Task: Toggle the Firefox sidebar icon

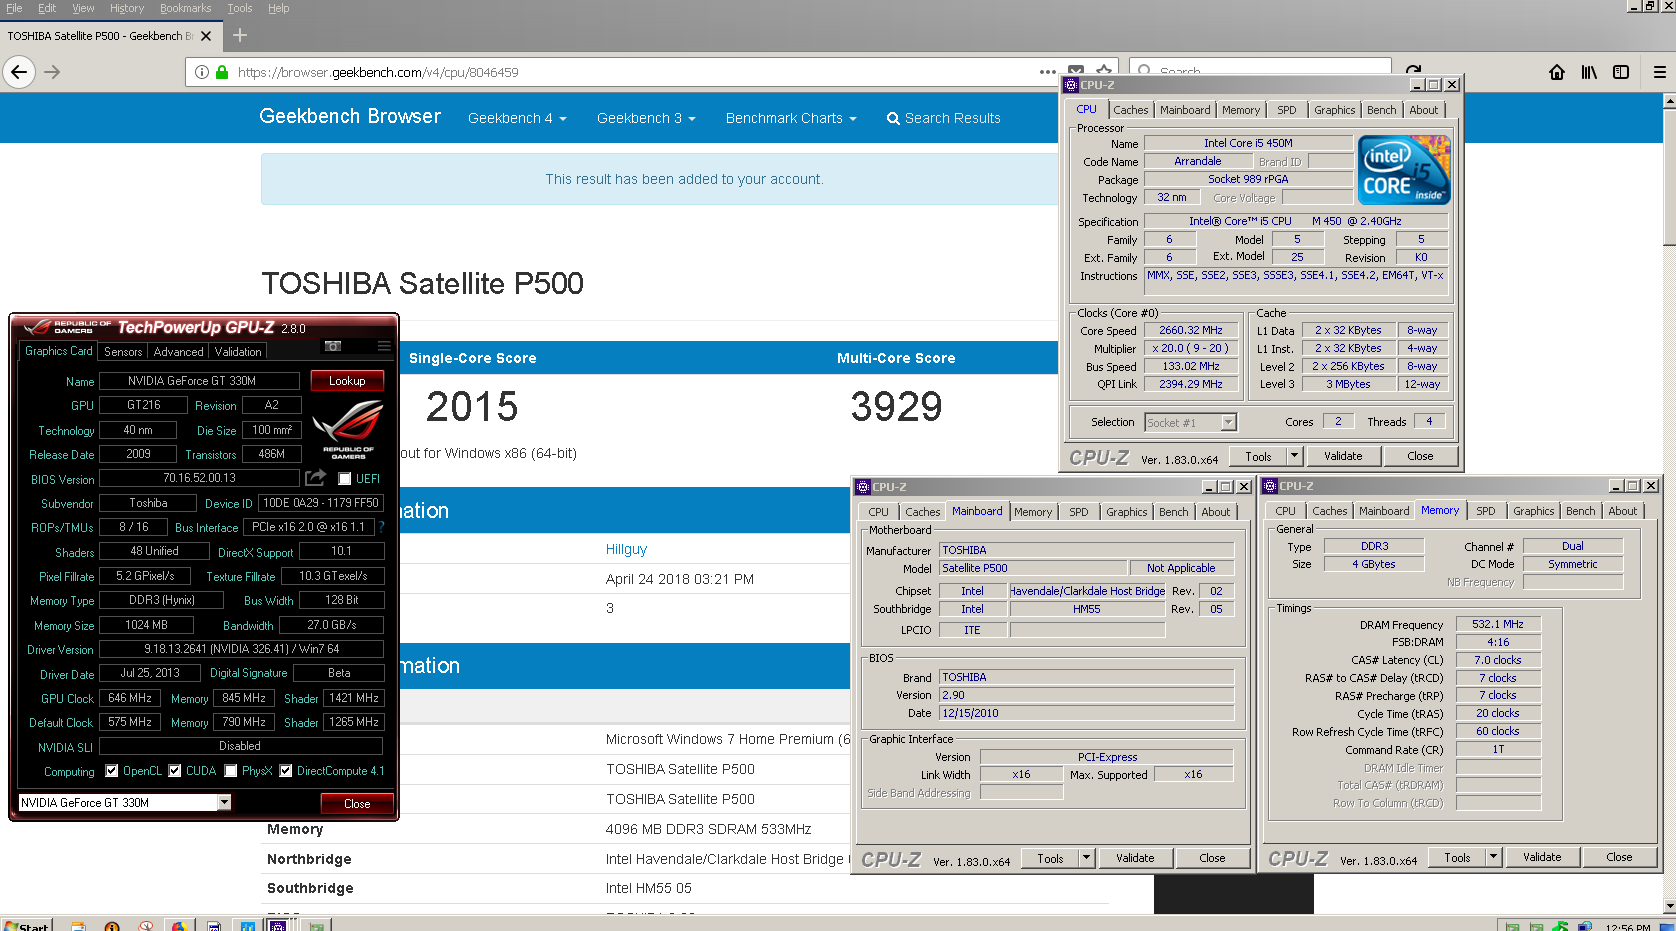Action: click(1621, 72)
